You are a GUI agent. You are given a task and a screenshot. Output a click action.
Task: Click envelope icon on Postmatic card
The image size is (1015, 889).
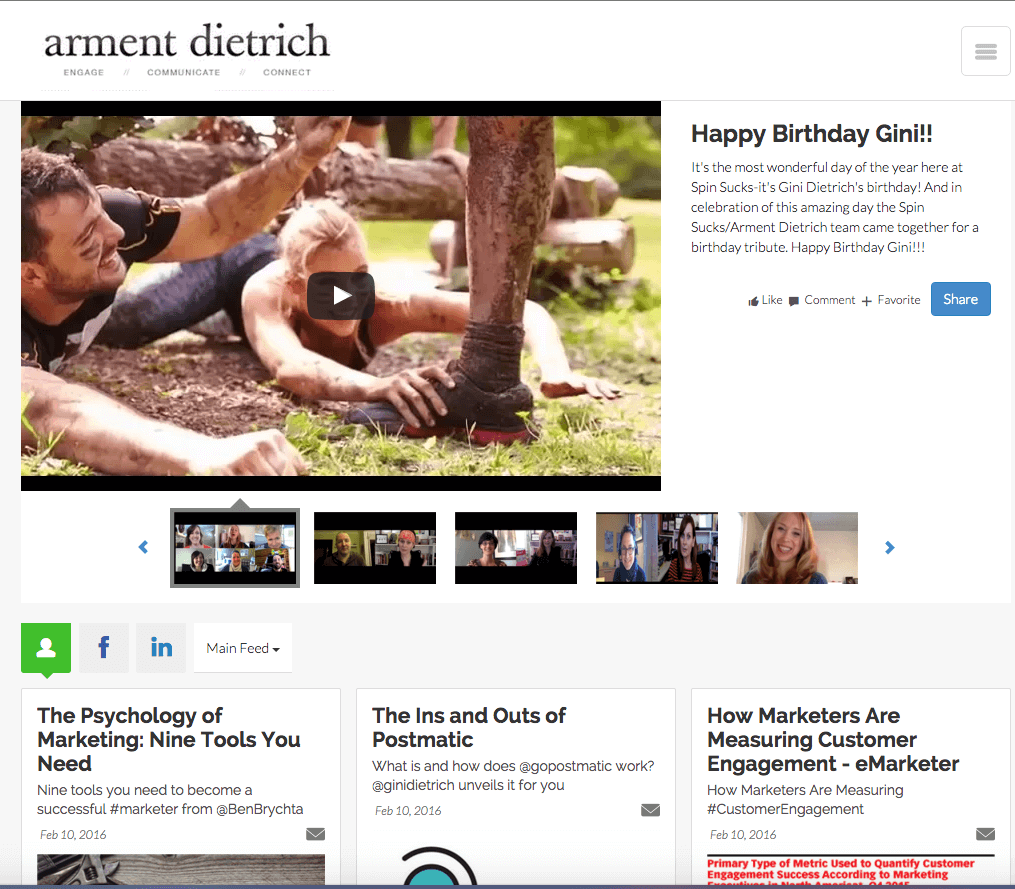coord(650,810)
